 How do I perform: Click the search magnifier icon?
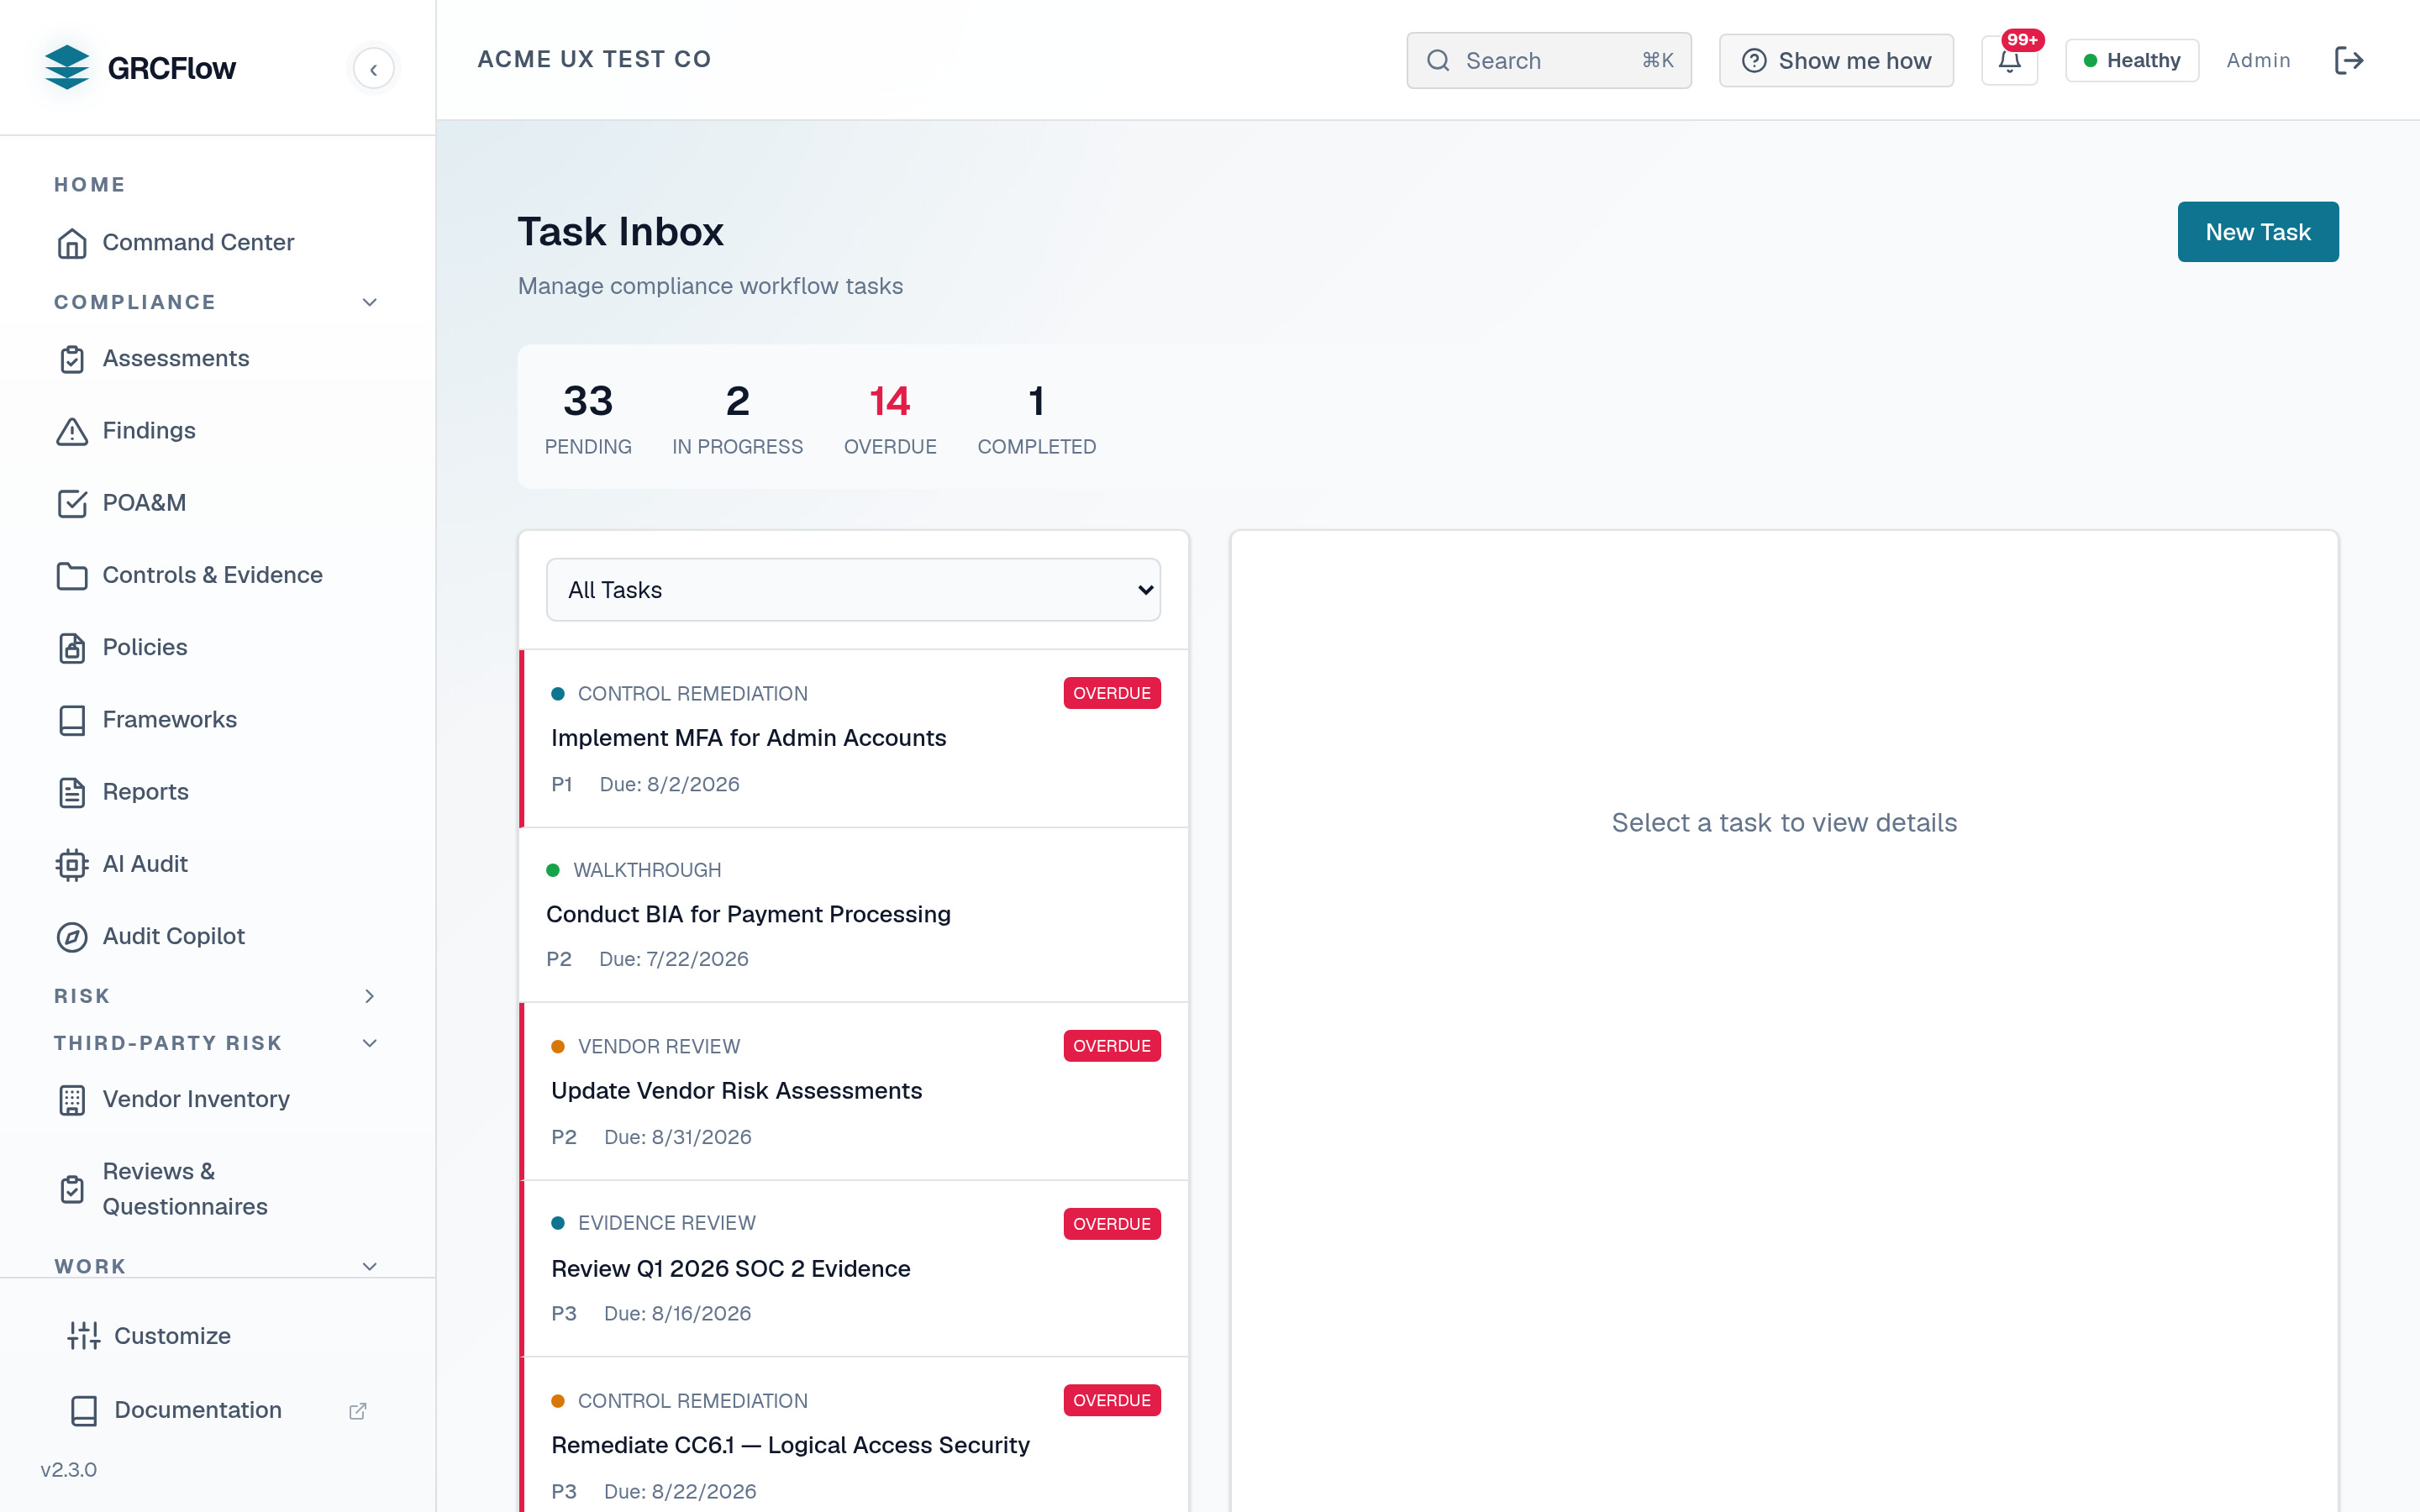tap(1438, 61)
